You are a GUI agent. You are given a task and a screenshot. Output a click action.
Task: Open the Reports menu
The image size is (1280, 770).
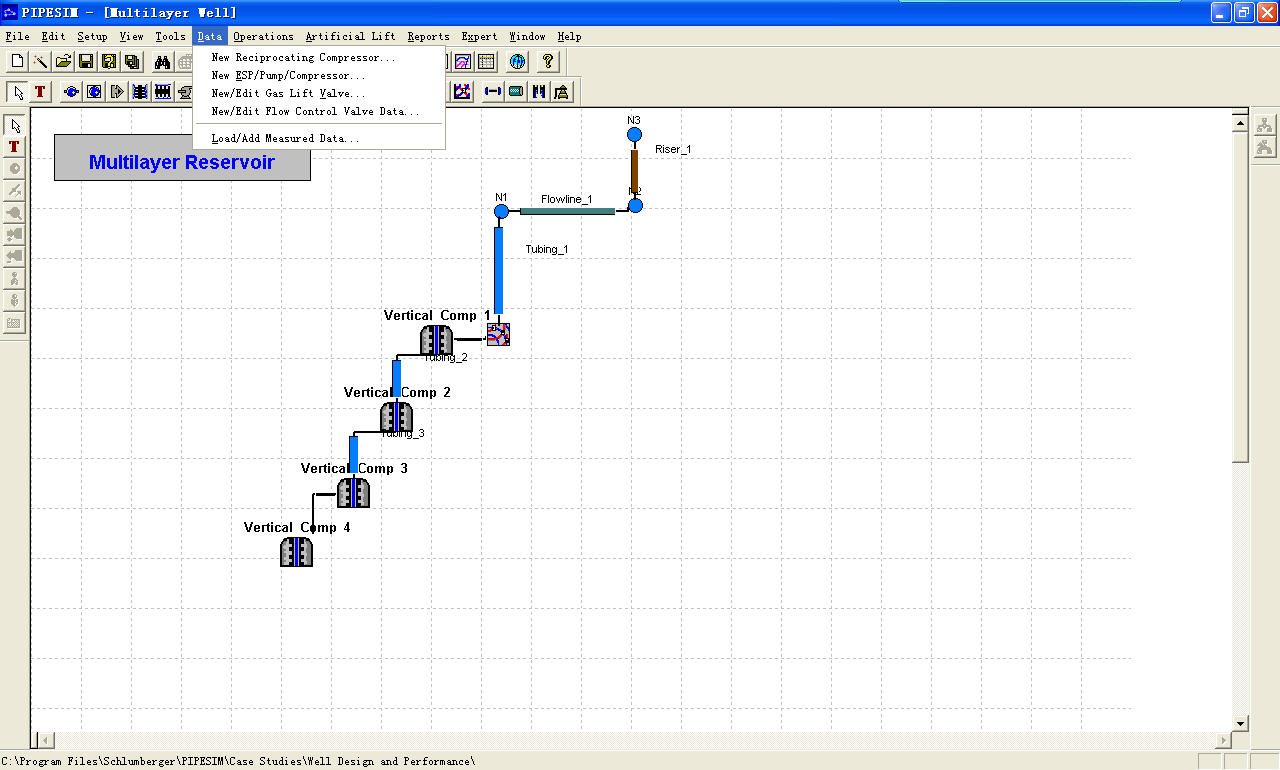(428, 36)
